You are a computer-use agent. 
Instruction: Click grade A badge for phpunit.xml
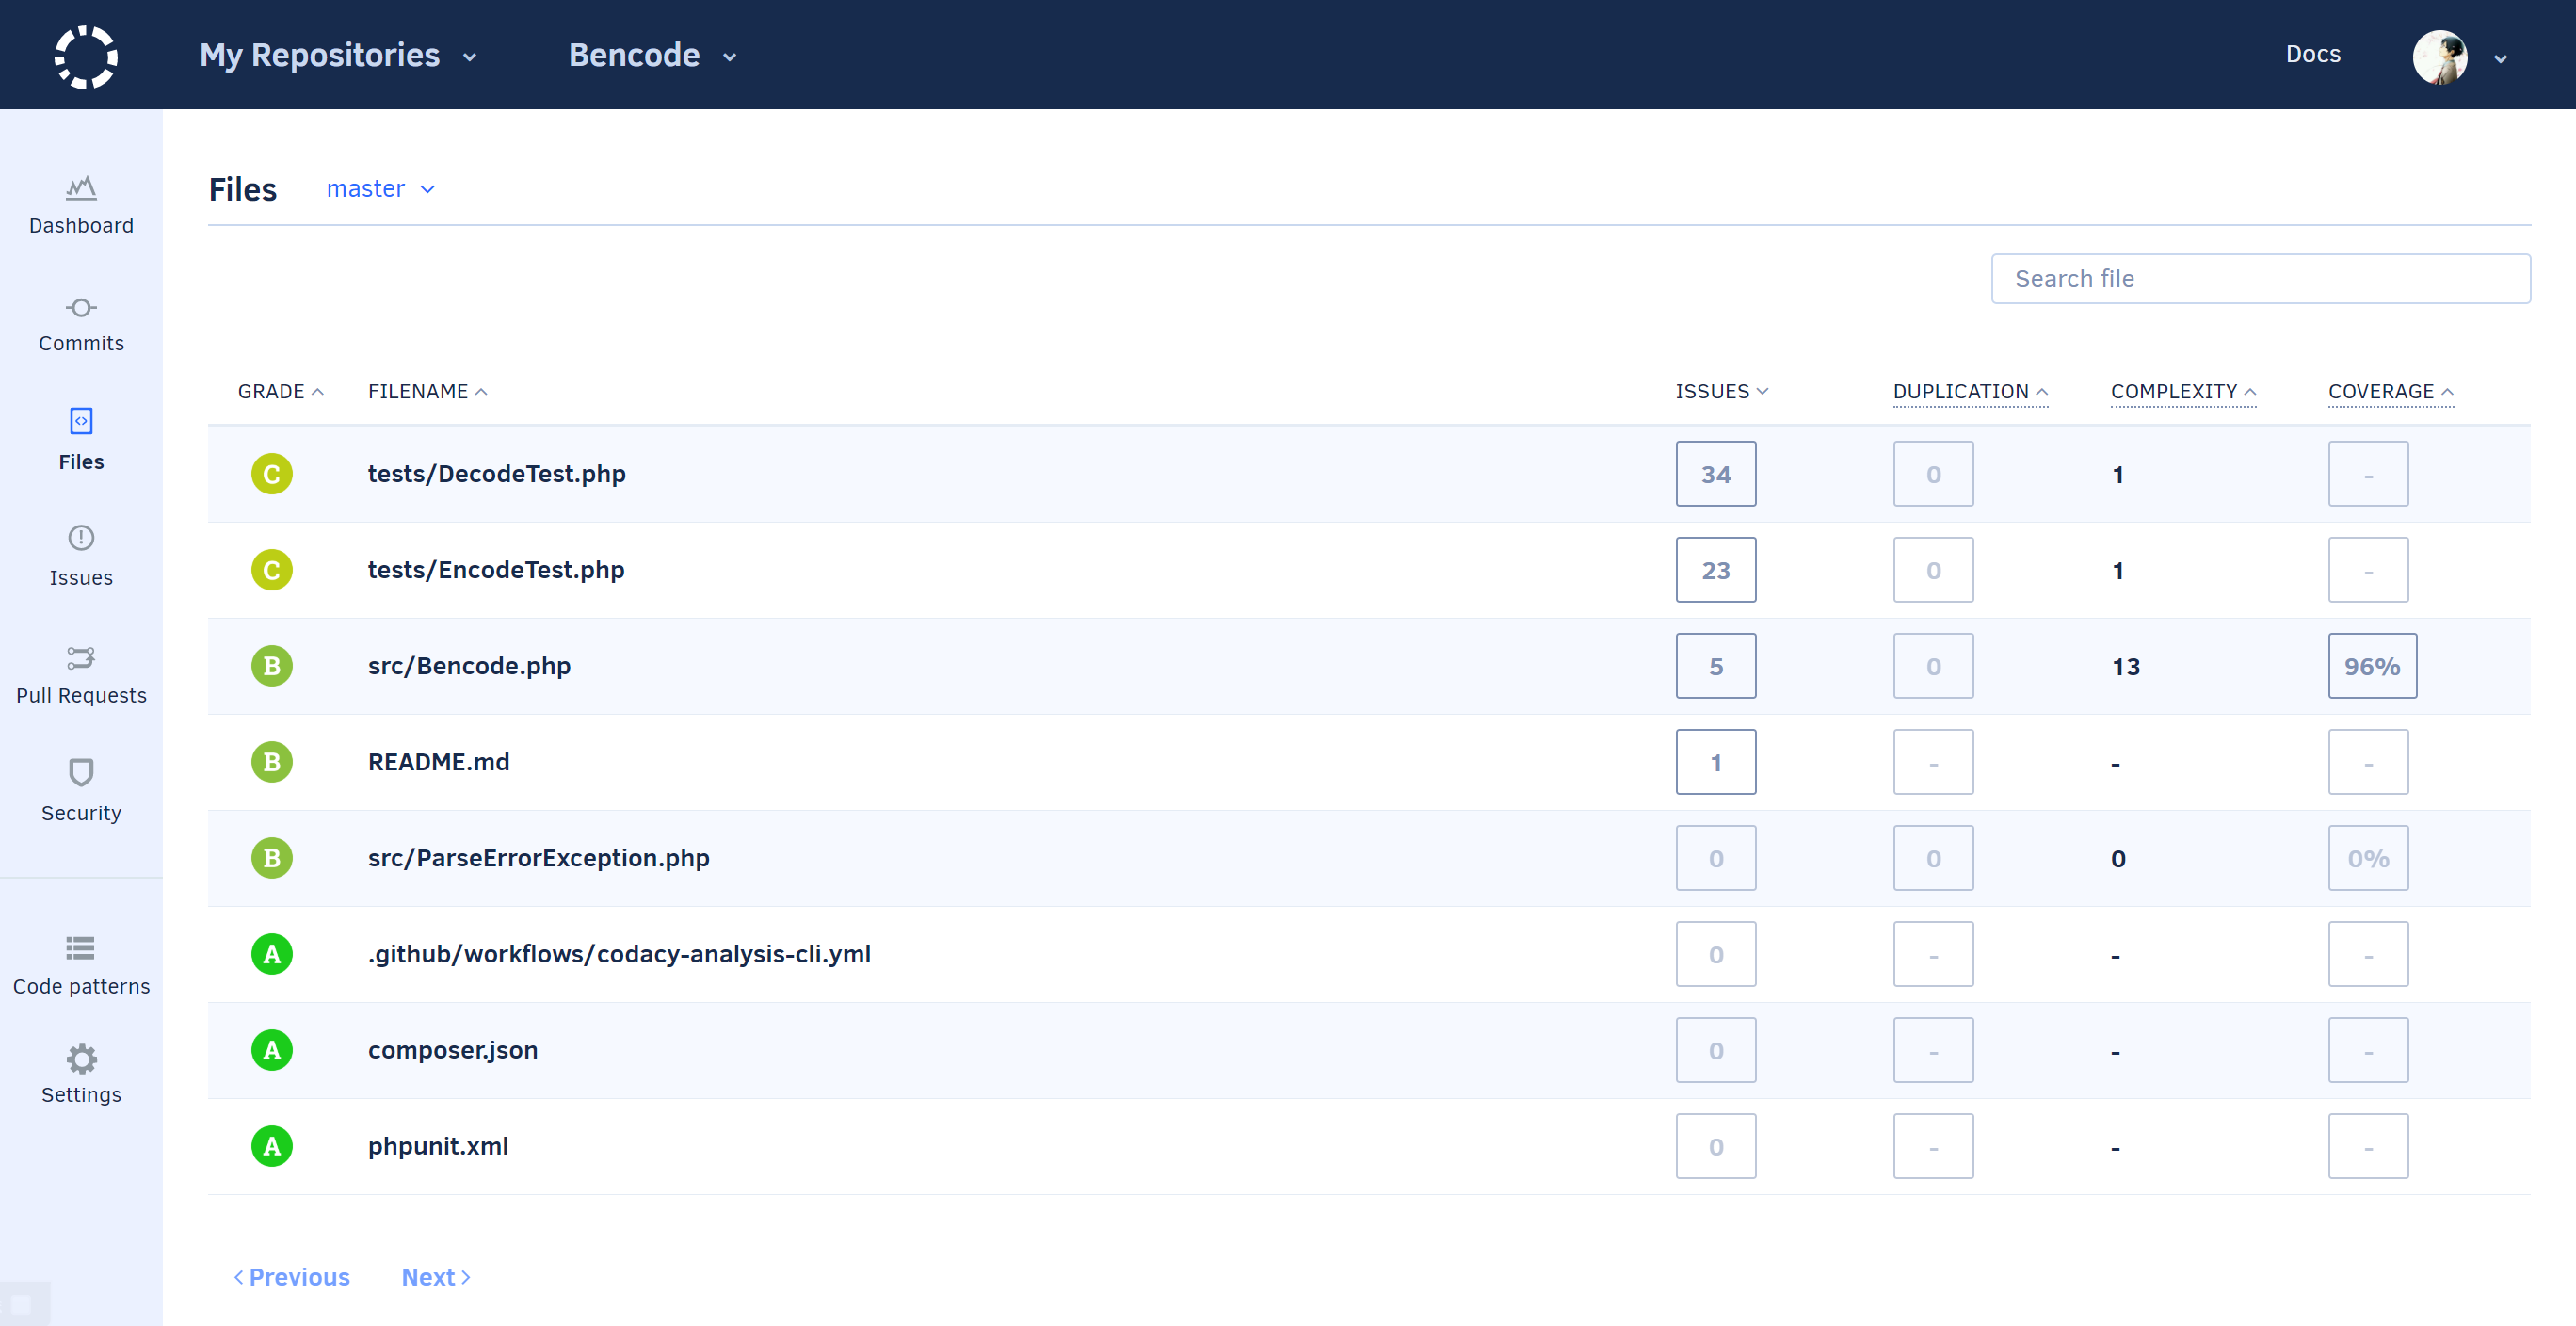coord(272,1146)
